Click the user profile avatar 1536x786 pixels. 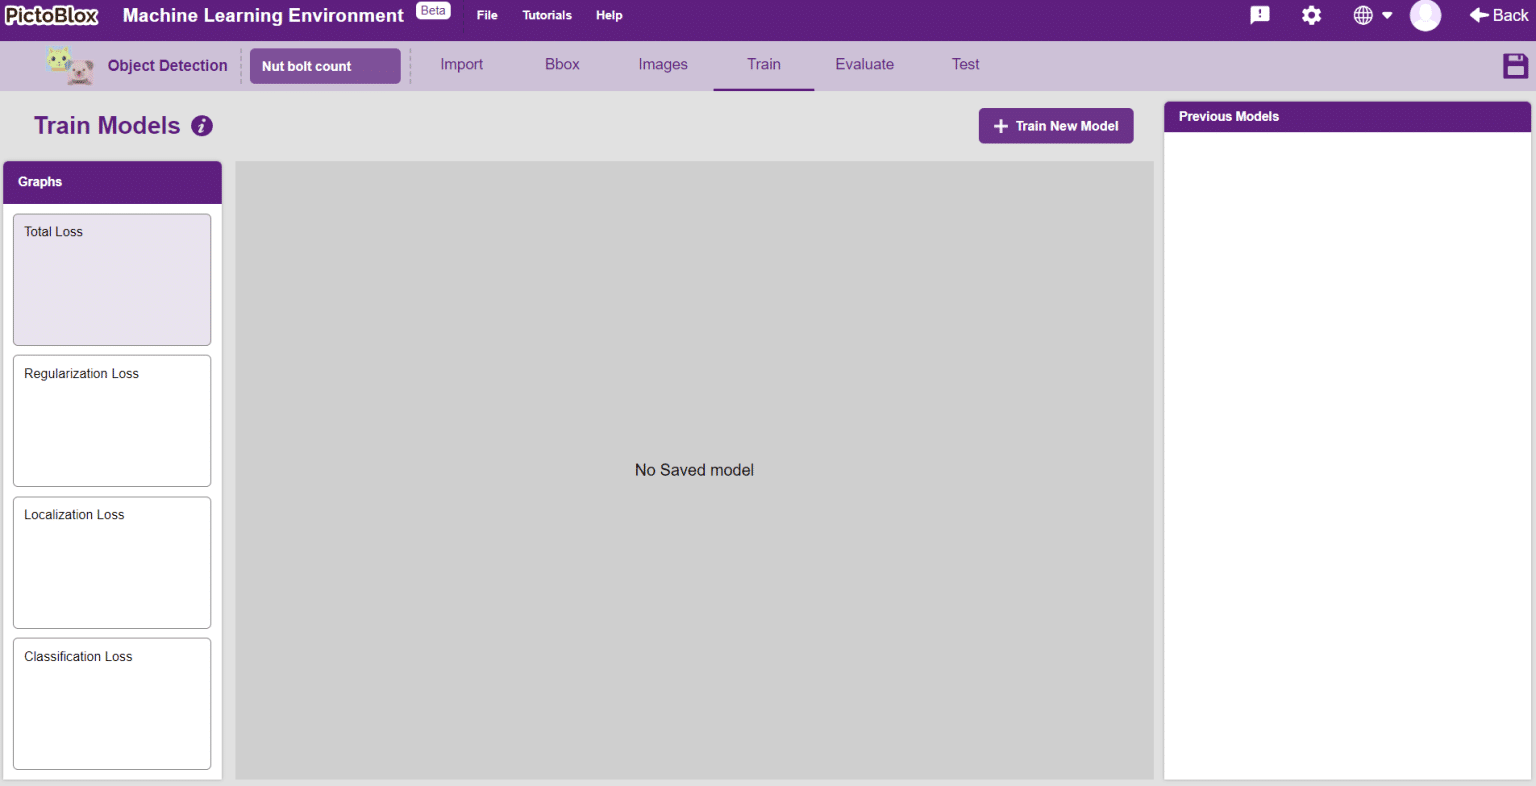tap(1425, 15)
